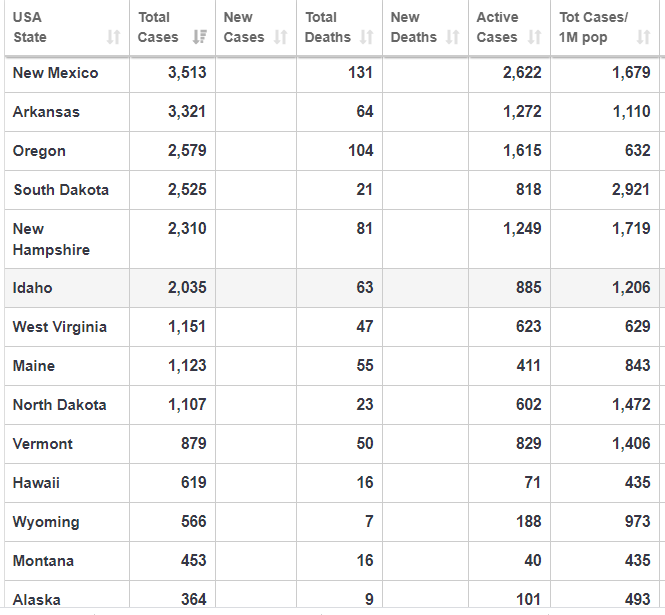Click sort arrows icon in Tot Cases/1M pop column
665x615 pixels.
click(x=643, y=38)
